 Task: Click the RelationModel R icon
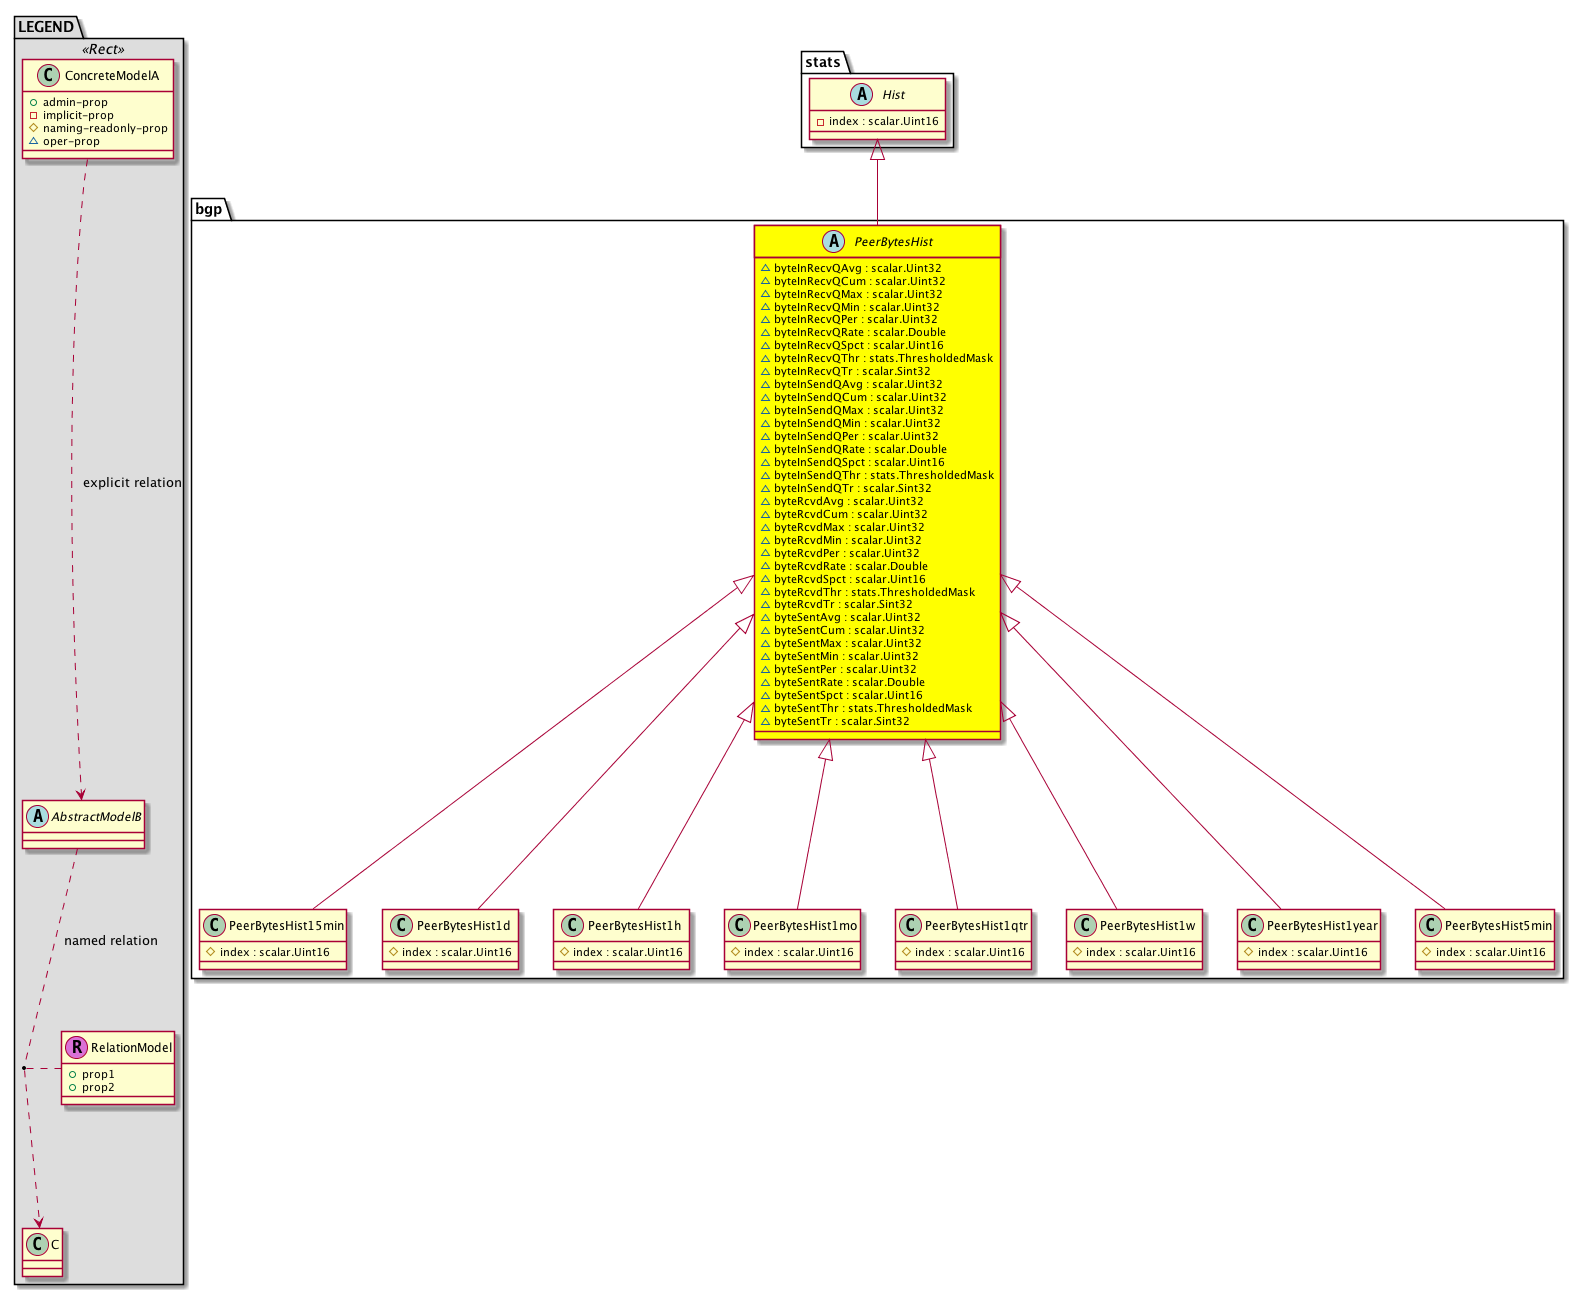[x=77, y=1048]
